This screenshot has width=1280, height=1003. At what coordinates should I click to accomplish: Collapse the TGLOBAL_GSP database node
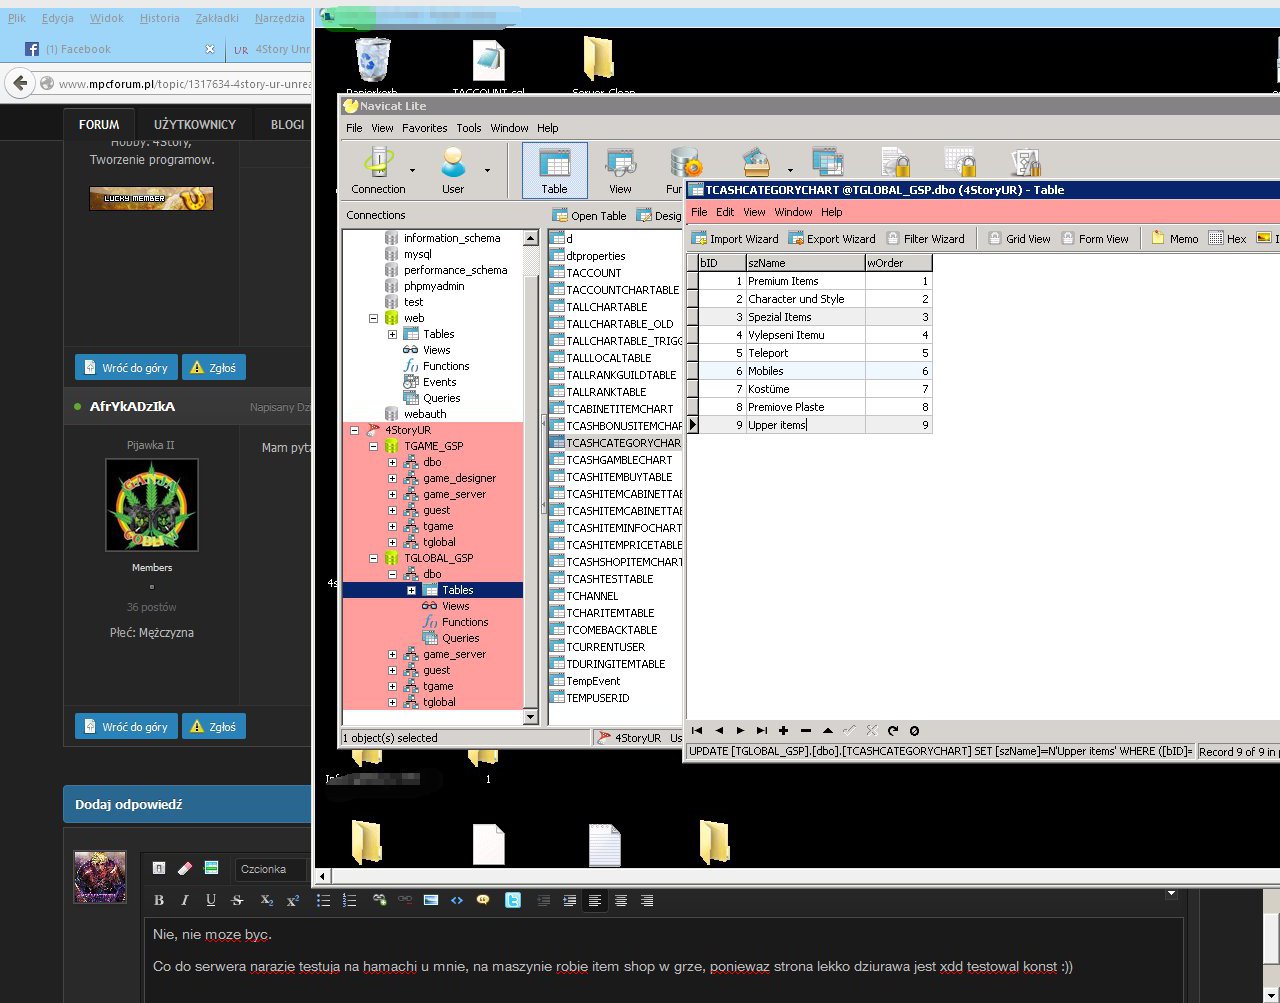[373, 558]
